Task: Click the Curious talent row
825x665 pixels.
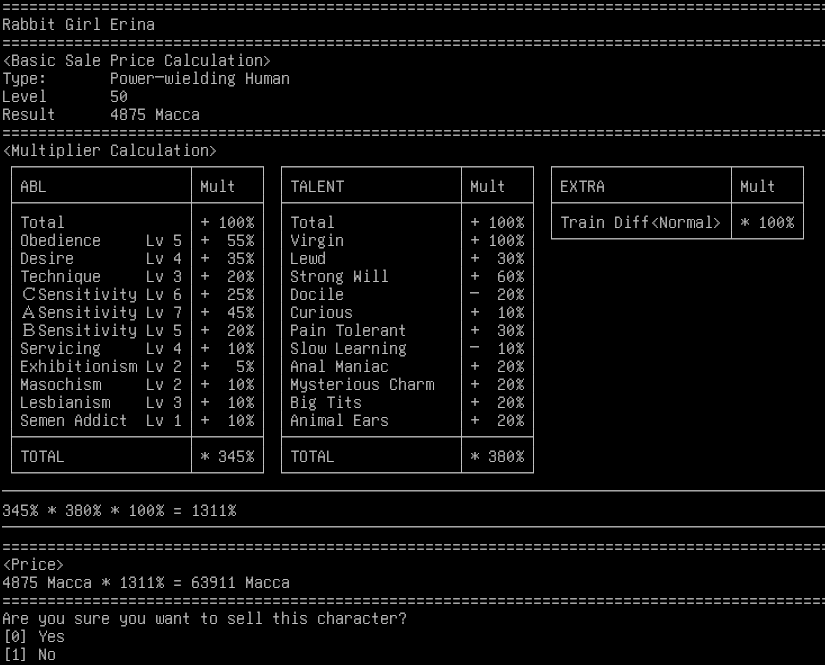Action: click(407, 313)
